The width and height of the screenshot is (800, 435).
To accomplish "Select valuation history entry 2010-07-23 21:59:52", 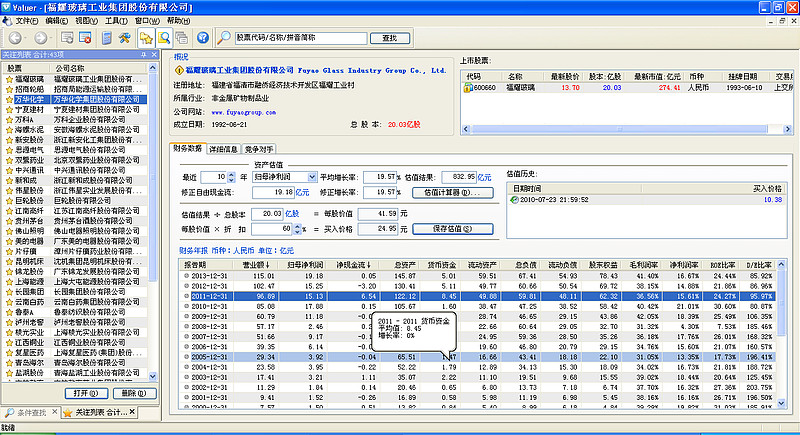I will pyautogui.click(x=647, y=200).
